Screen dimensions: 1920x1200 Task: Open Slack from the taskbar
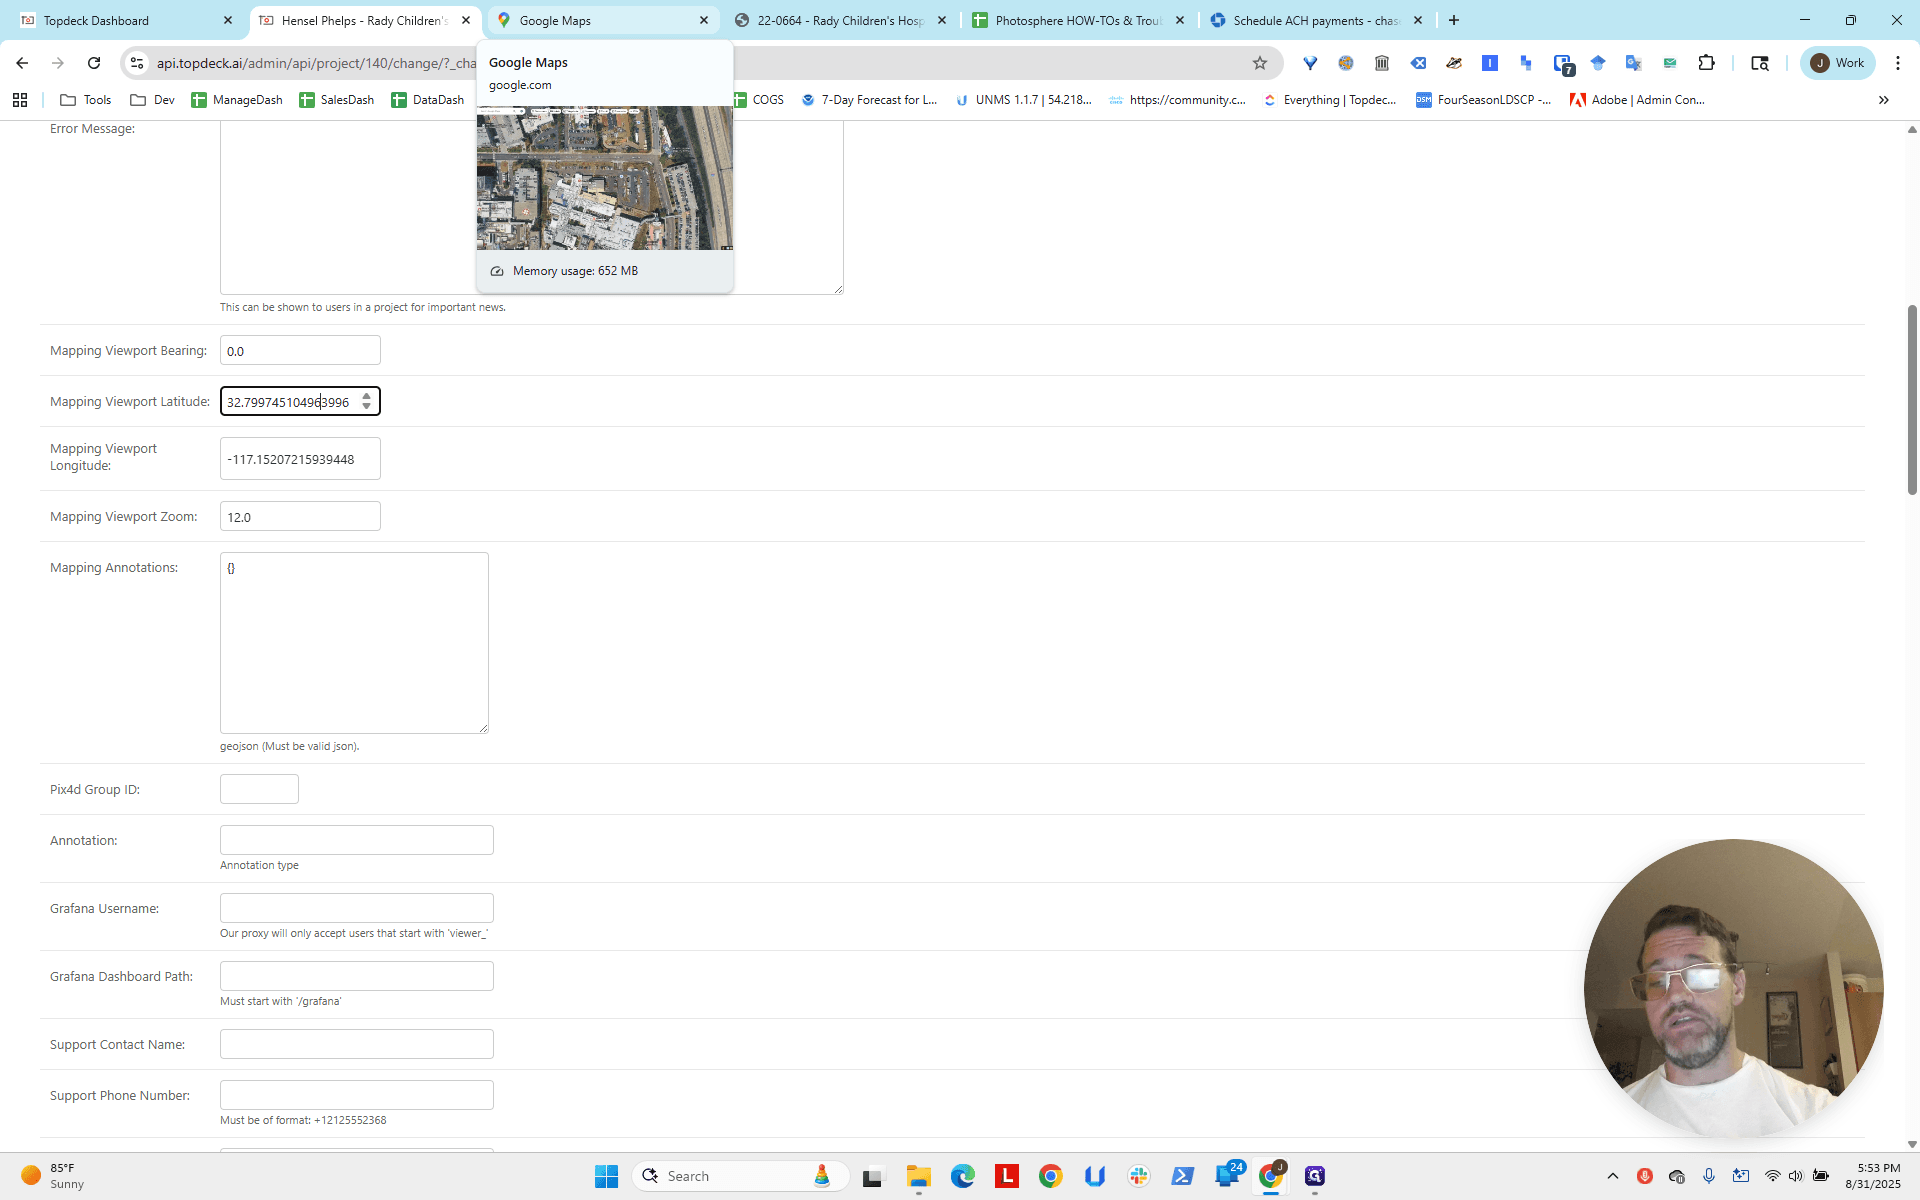click(x=1139, y=1176)
